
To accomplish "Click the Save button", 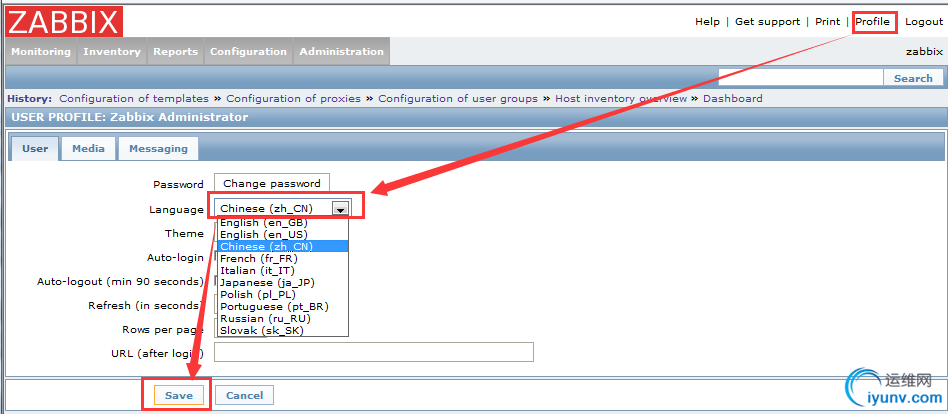I will (179, 395).
